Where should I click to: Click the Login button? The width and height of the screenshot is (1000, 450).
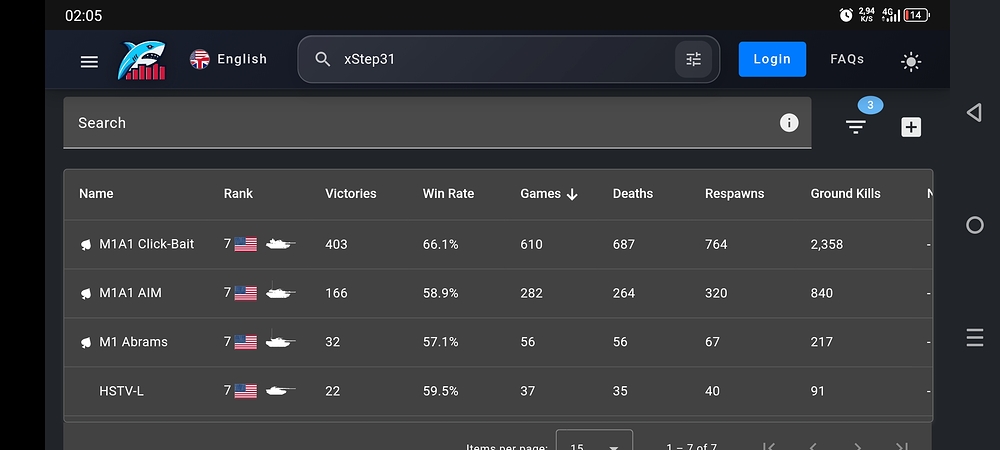772,59
